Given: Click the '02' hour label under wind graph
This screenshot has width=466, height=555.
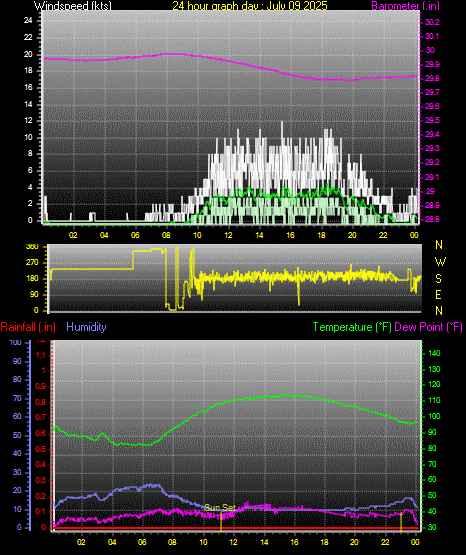Looking at the screenshot, I should tap(73, 235).
